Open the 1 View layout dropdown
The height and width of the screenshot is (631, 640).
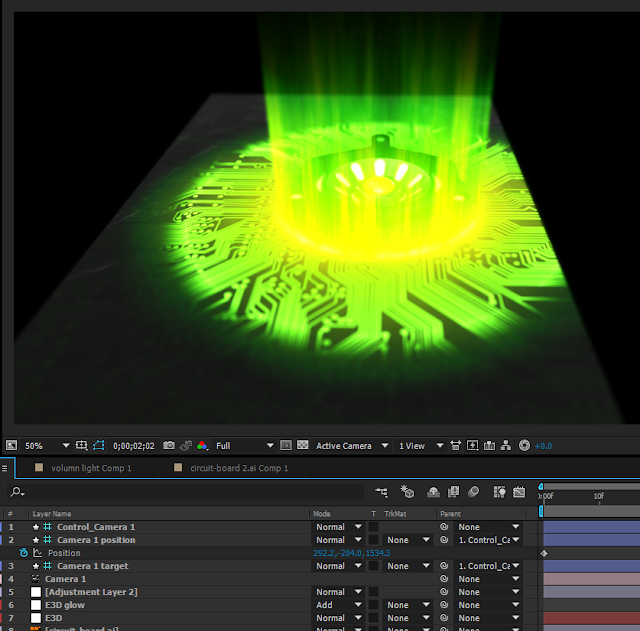421,446
